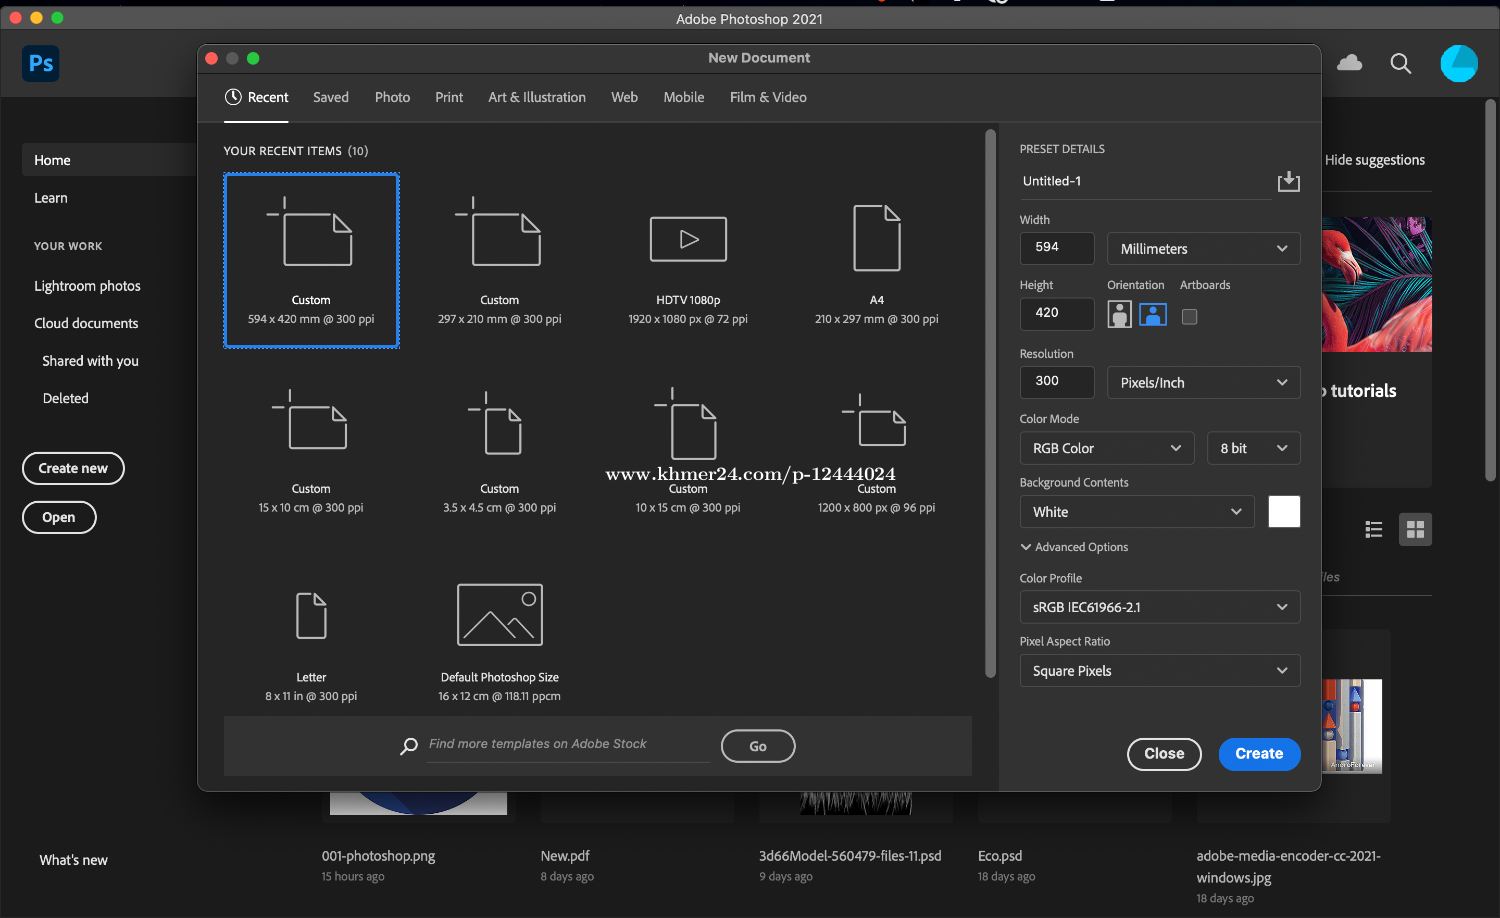
Task: Click the user avatar profile icon
Action: pyautogui.click(x=1459, y=63)
